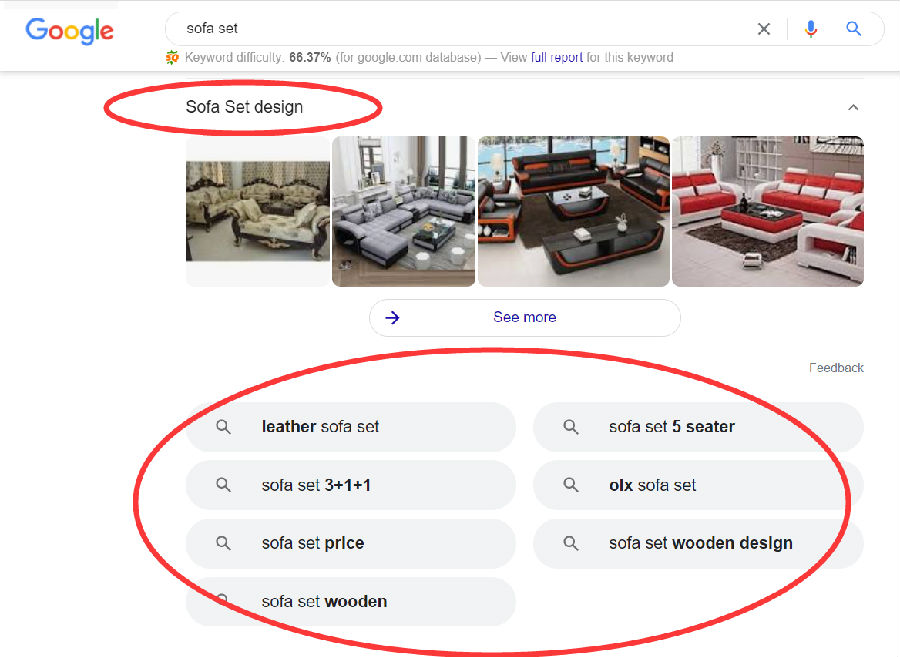Open the red and white sofa thumbnail
This screenshot has height=657, width=900.
768,211
